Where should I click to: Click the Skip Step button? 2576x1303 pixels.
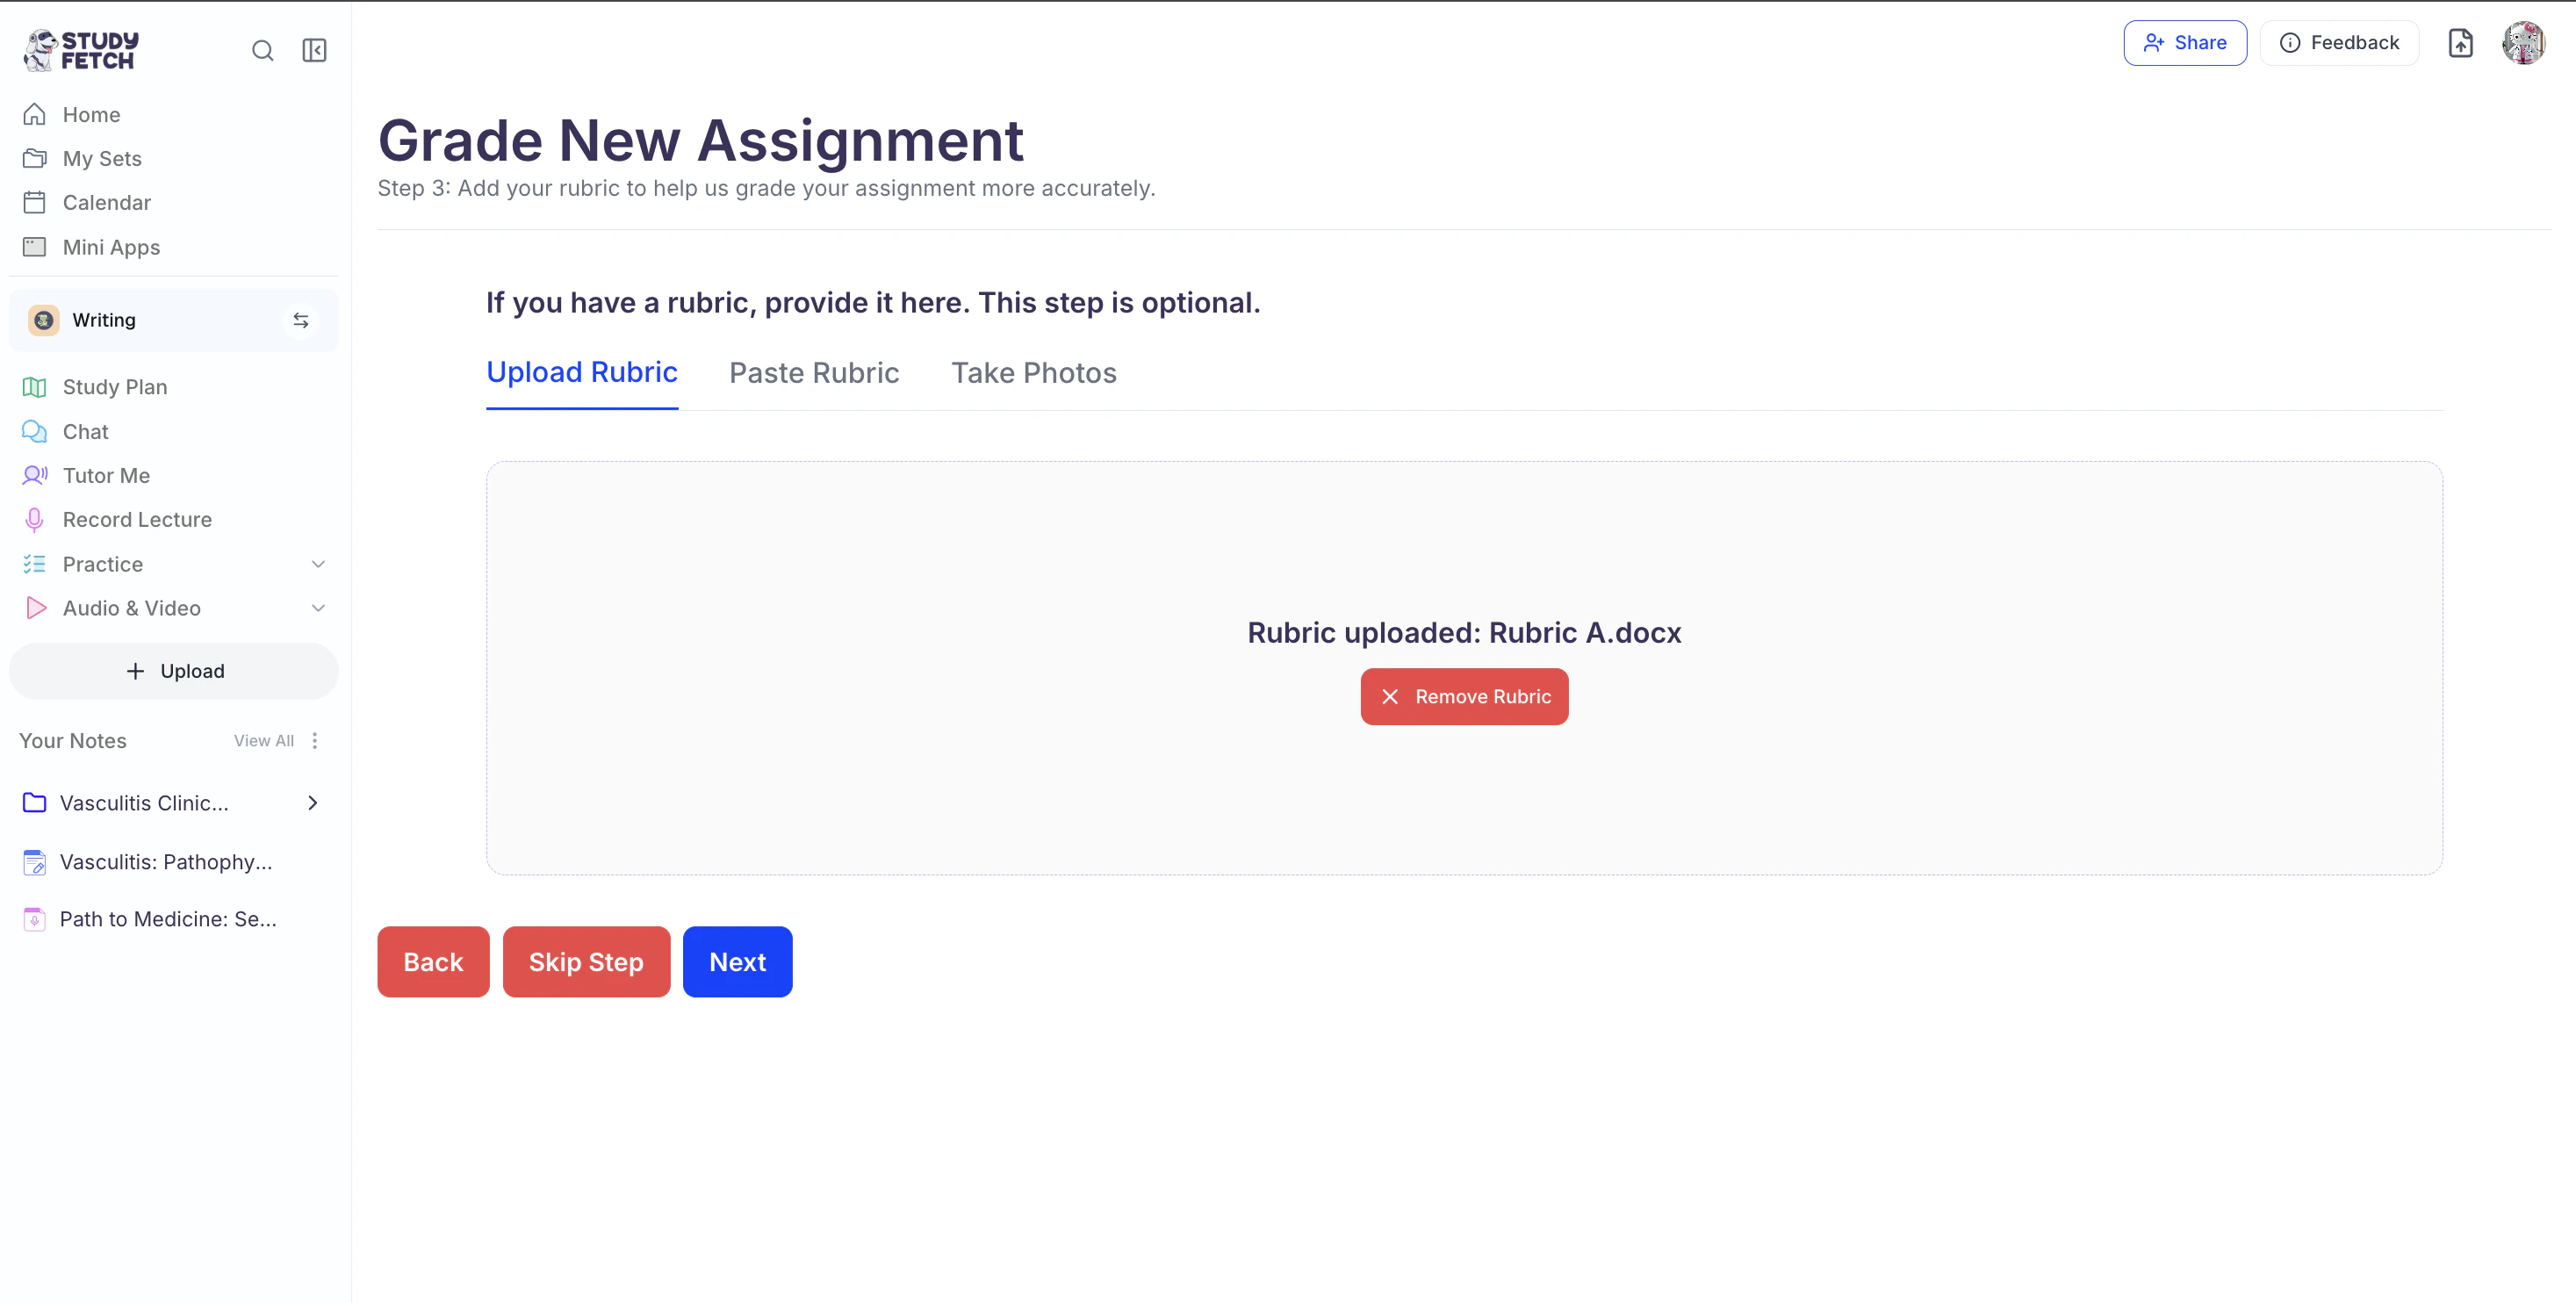point(586,961)
